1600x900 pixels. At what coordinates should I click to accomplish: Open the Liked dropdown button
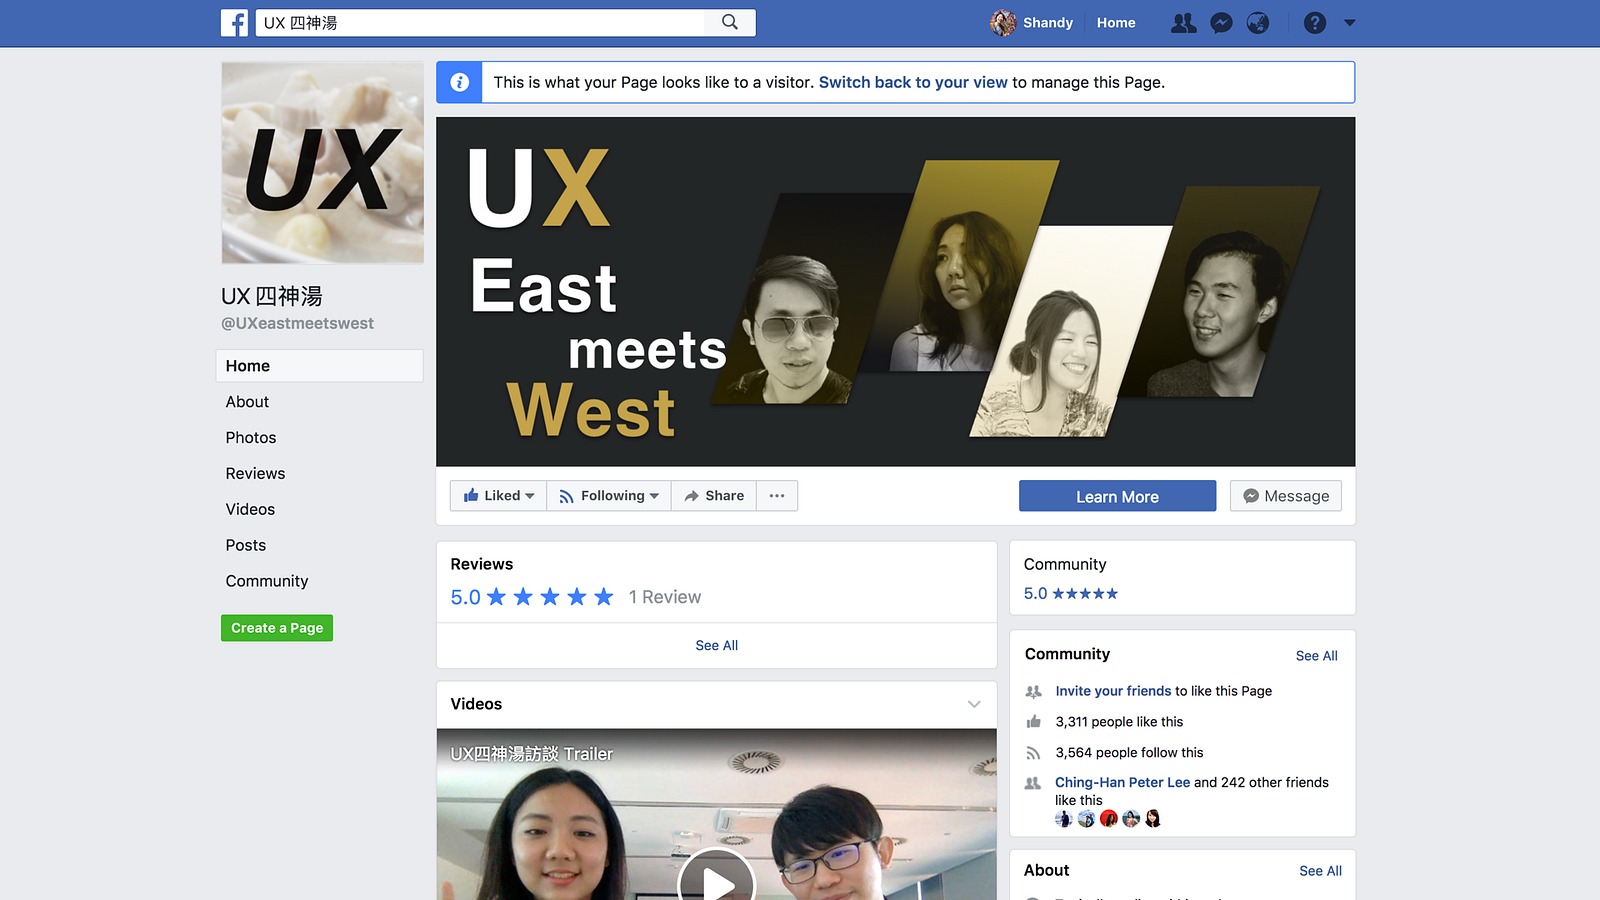[498, 496]
